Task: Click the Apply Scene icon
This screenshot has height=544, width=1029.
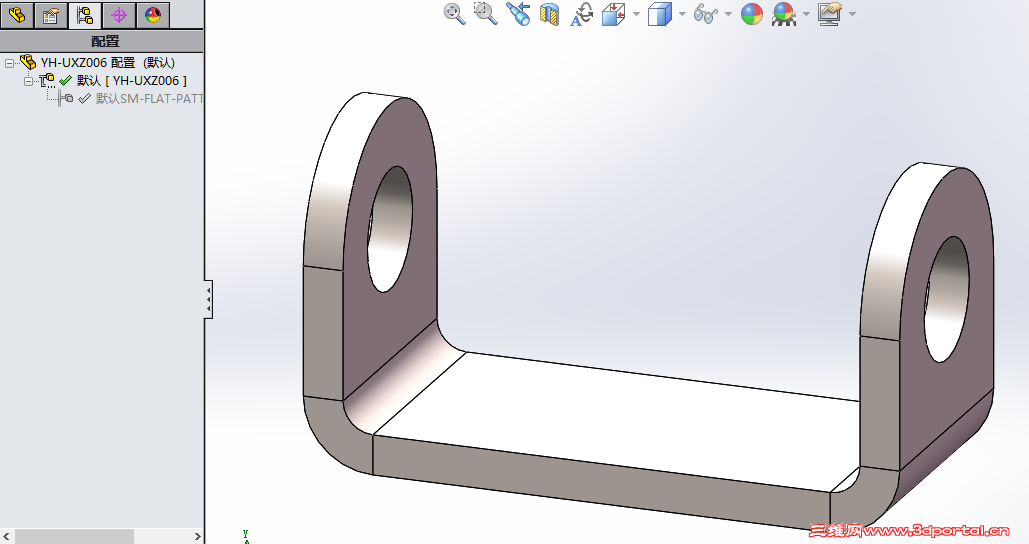Action: [784, 14]
